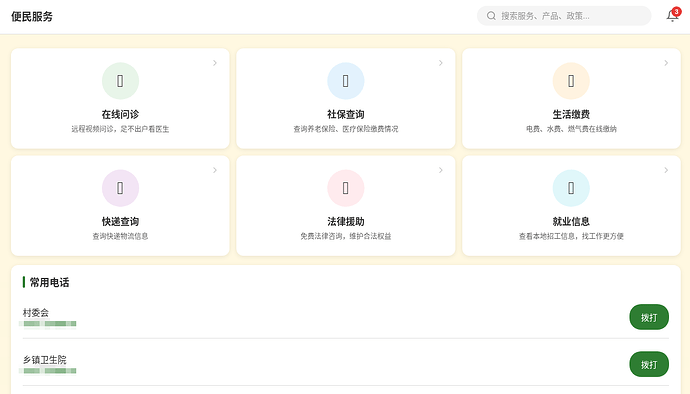Open the notification bell
690x394 pixels.
pyautogui.click(x=672, y=16)
